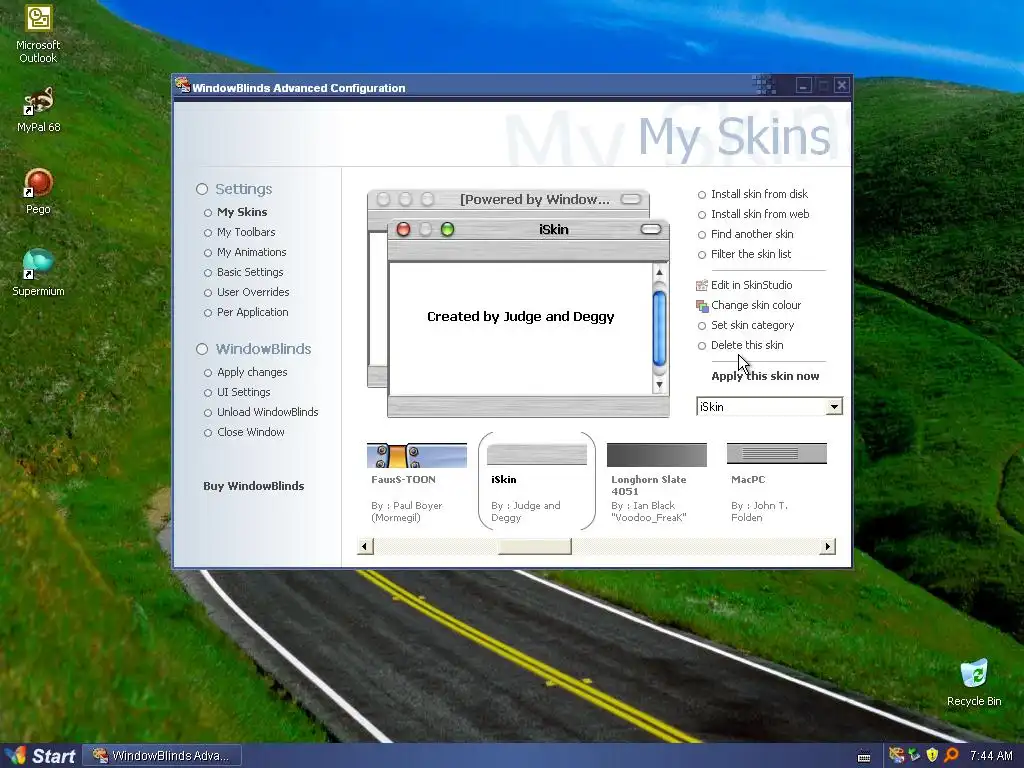The image size is (1024, 768).
Task: Select the Longhorn Slate 4051 thumbnail
Action: tap(656, 455)
